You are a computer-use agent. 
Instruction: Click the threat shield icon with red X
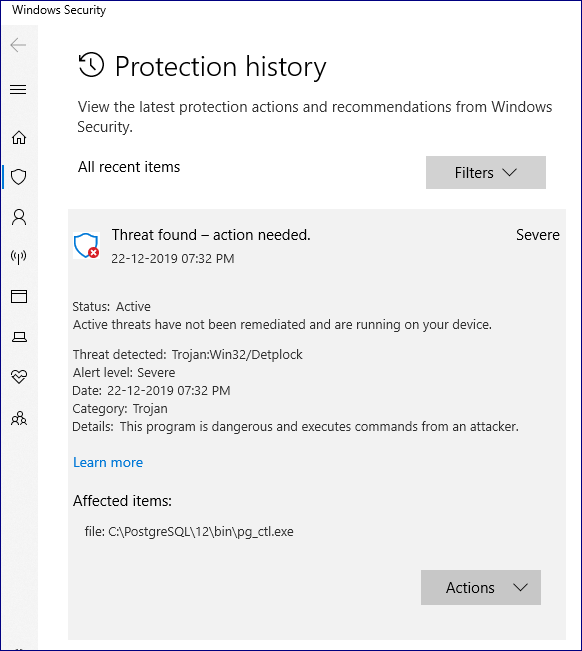tap(86, 245)
